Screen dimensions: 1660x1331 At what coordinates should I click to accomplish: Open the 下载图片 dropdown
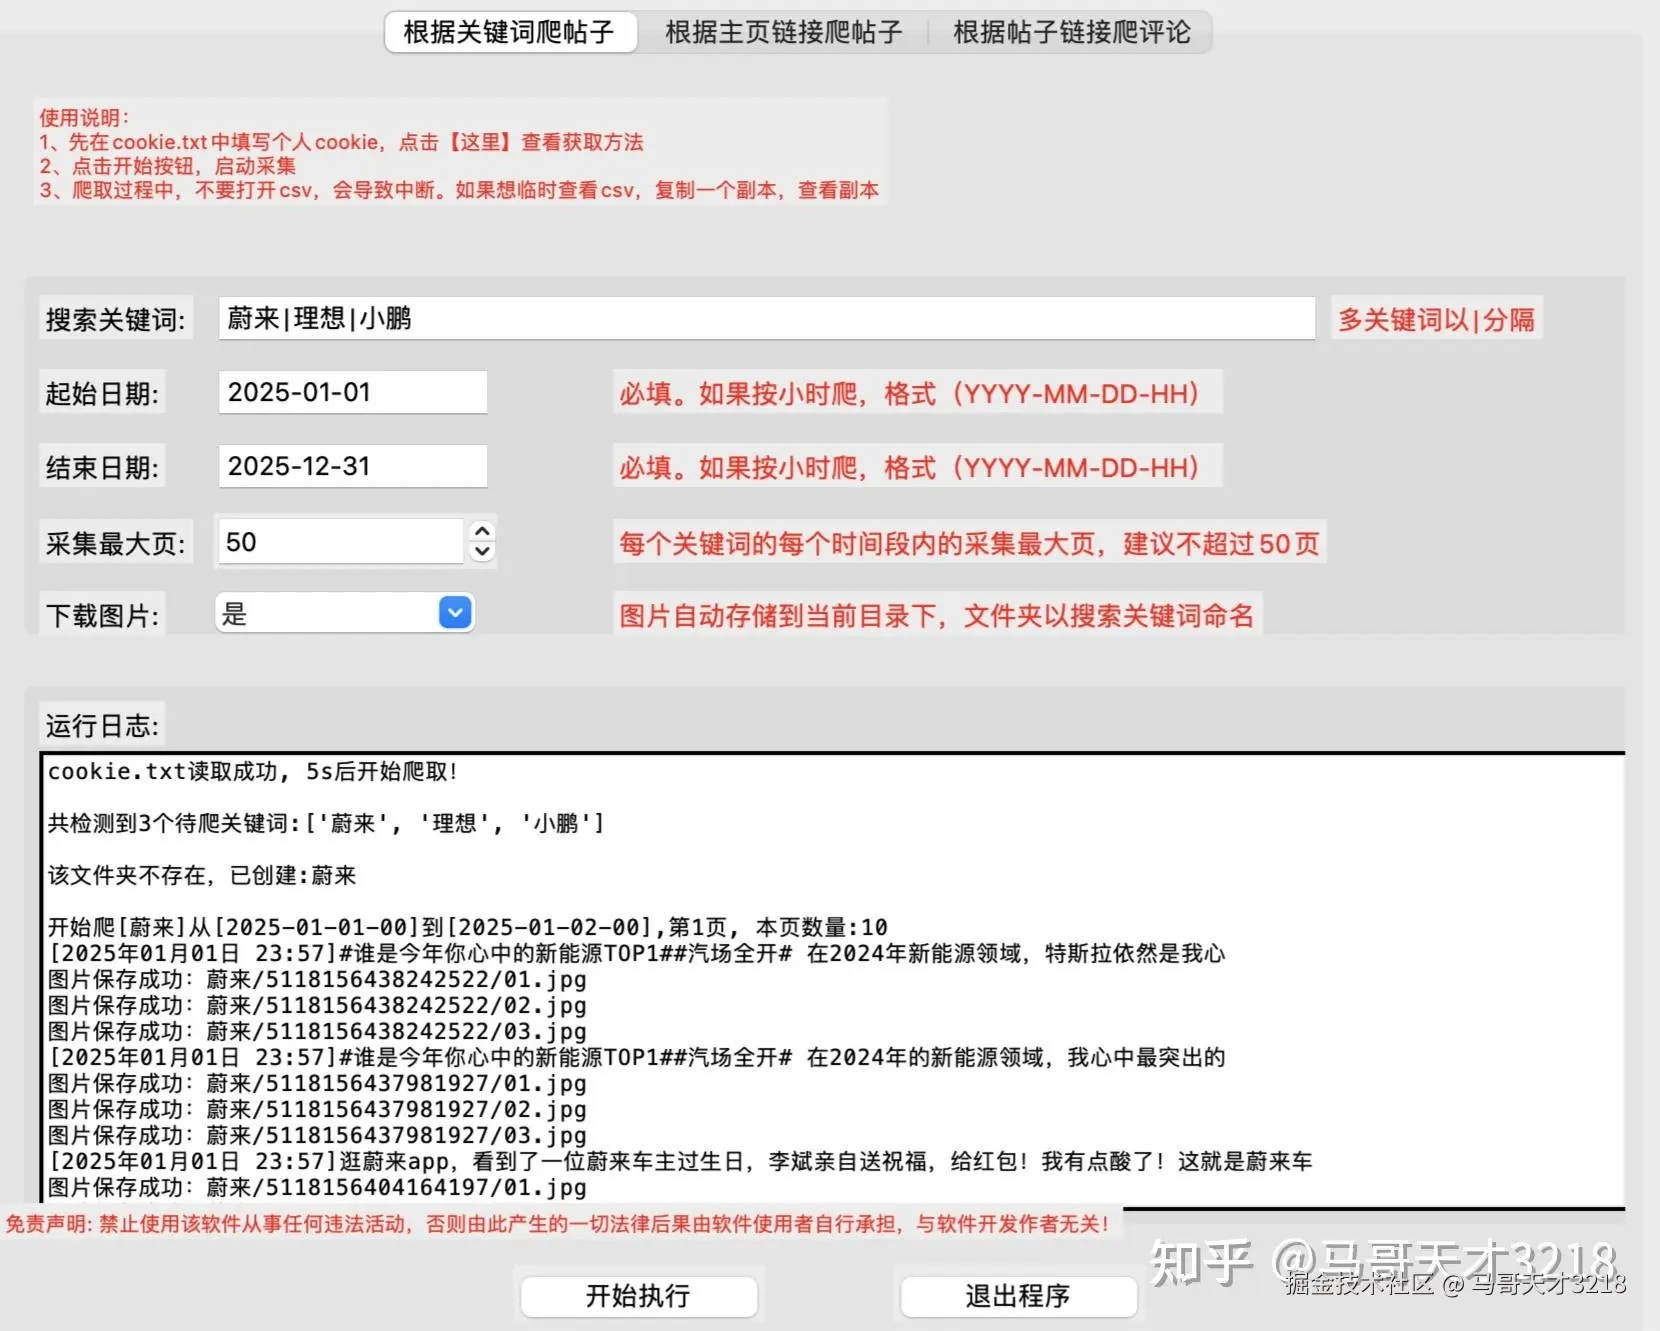345,613
